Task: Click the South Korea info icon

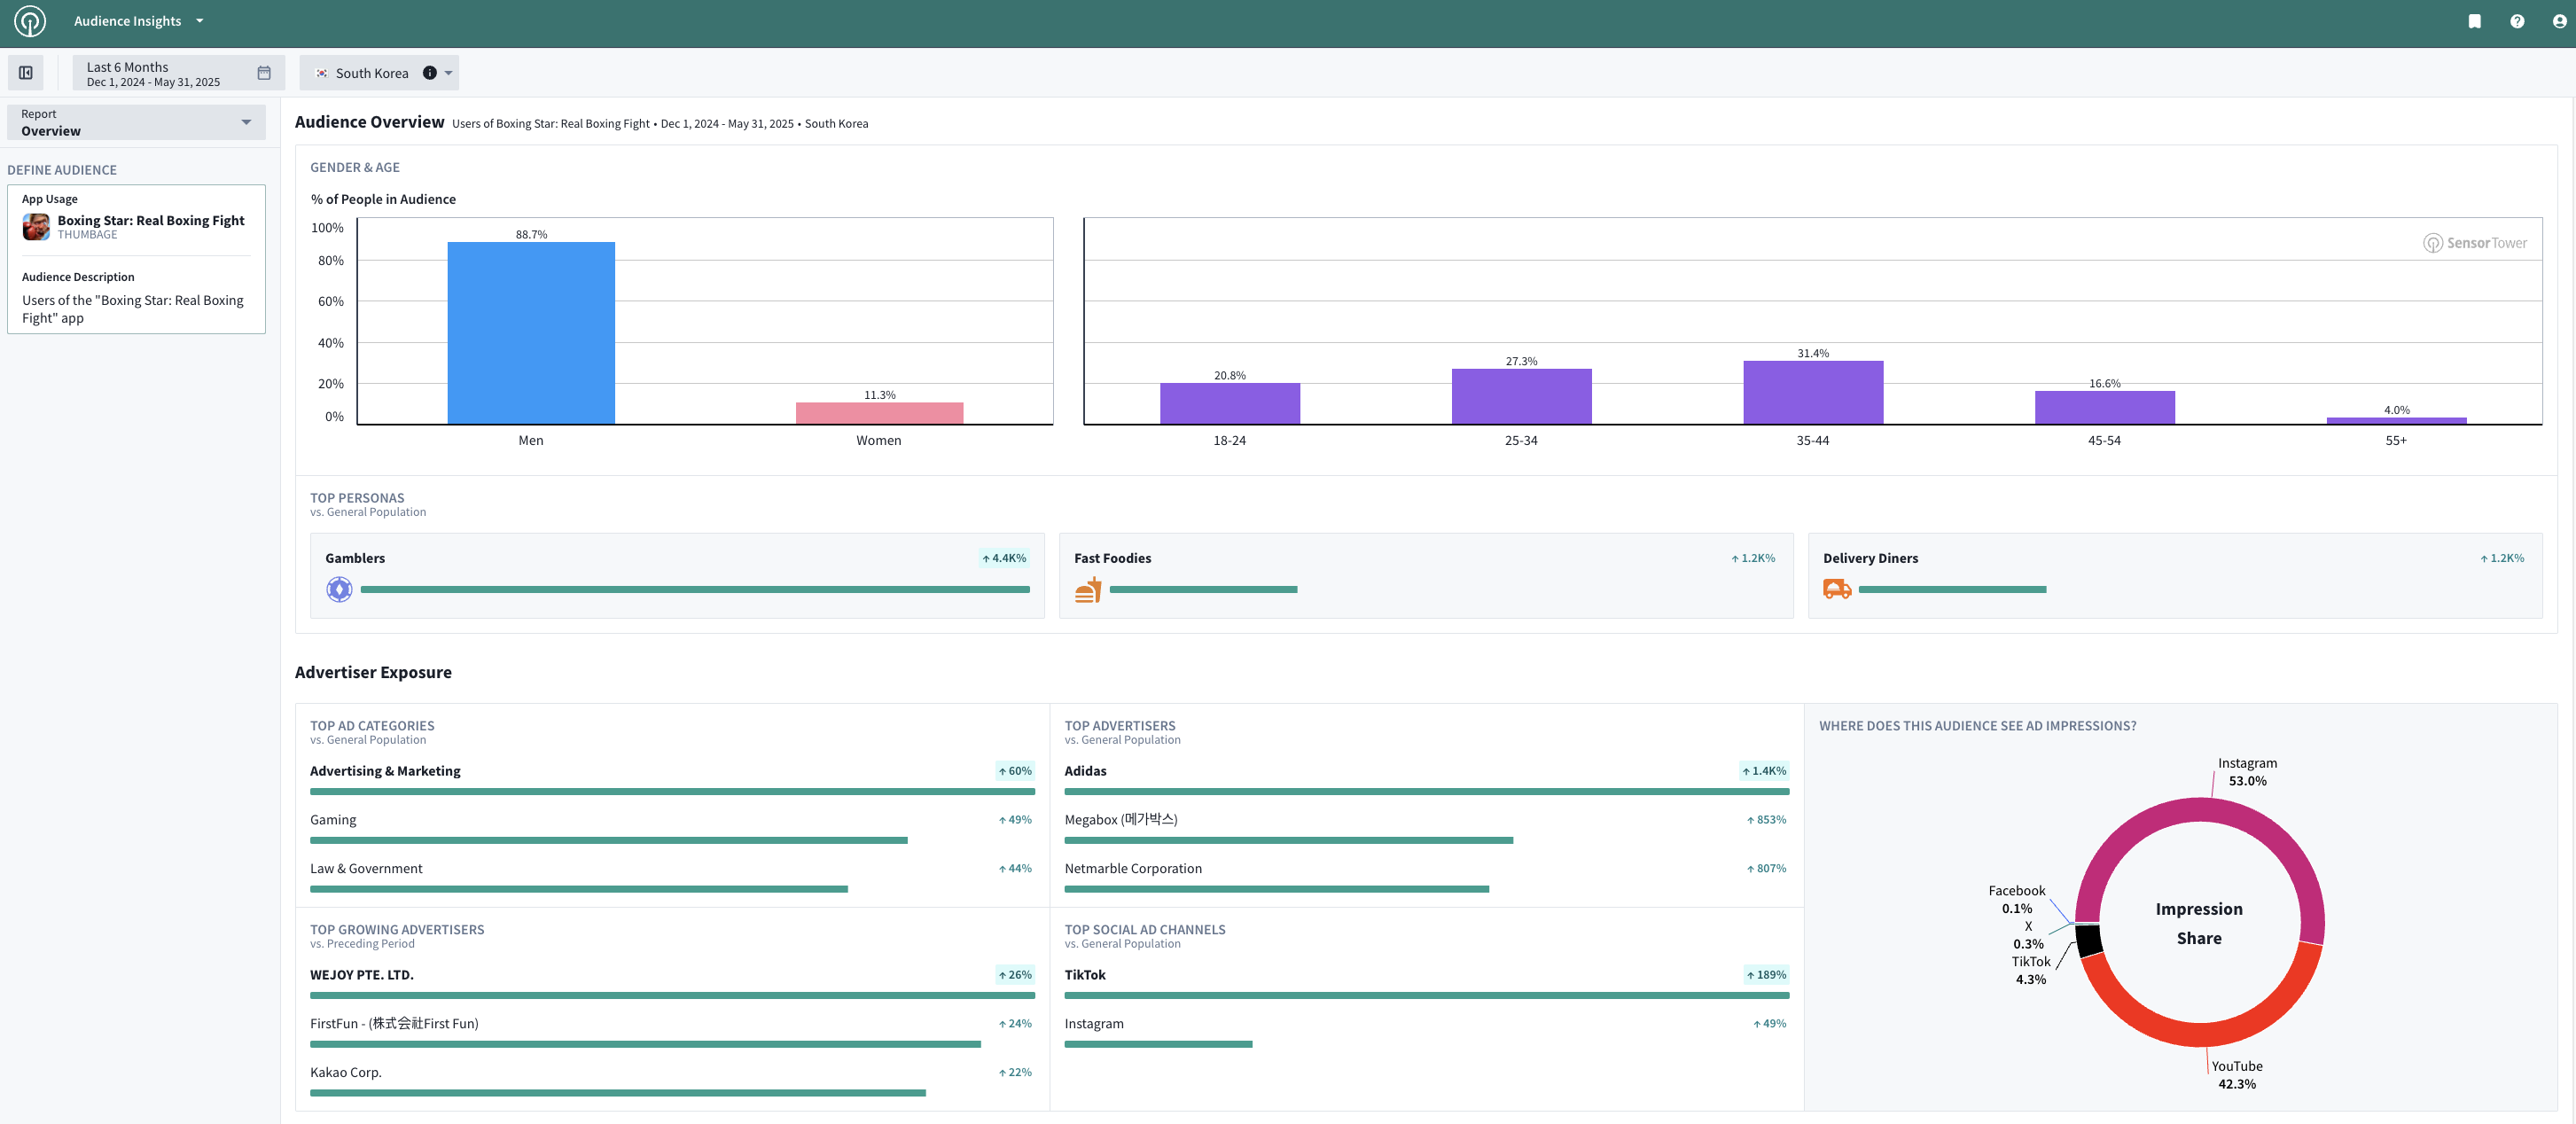Action: click(x=429, y=73)
